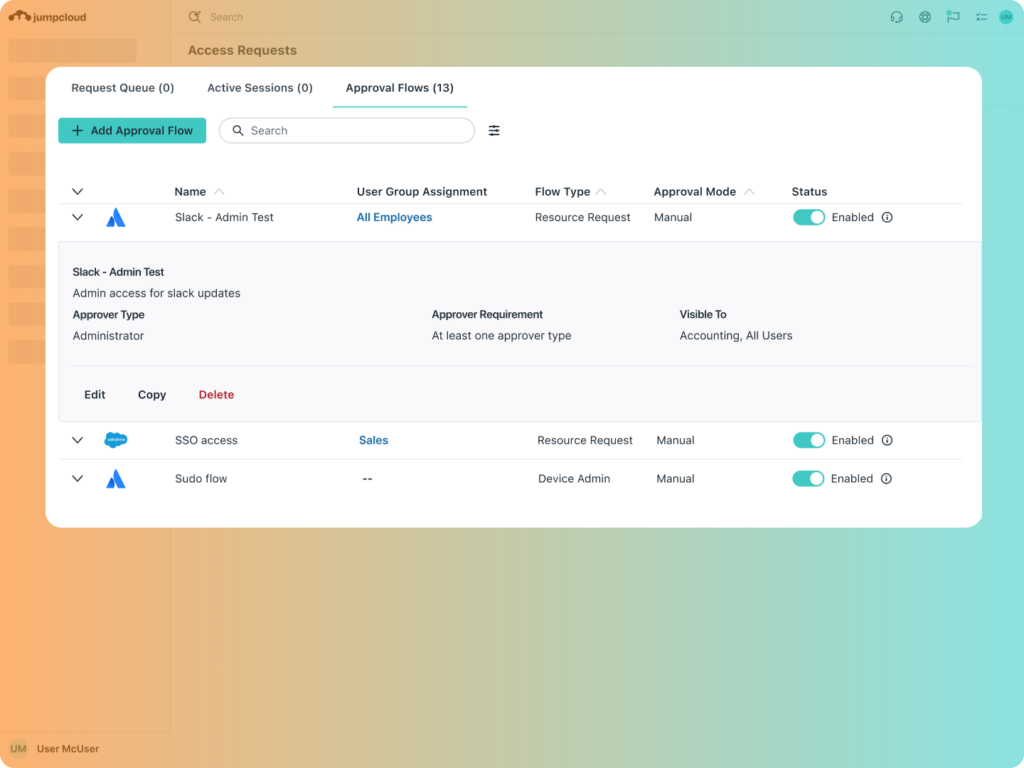The height and width of the screenshot is (768, 1024).
Task: Turn off the Sudo flow Enabled switch
Action: click(808, 479)
